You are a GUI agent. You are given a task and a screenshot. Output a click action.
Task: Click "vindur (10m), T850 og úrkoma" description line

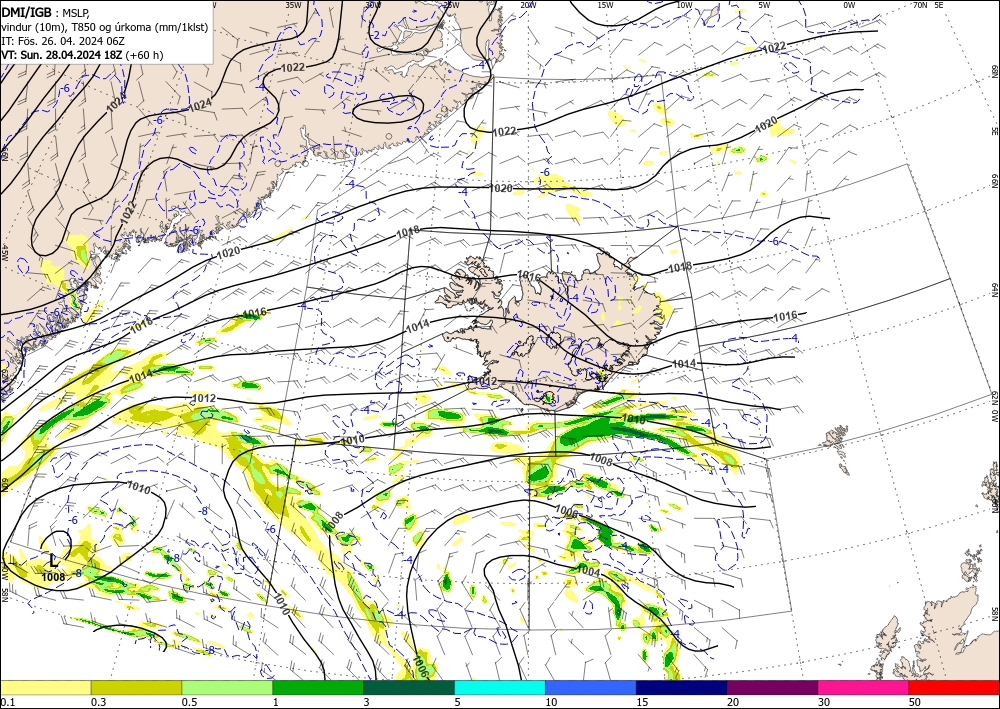tap(105, 27)
